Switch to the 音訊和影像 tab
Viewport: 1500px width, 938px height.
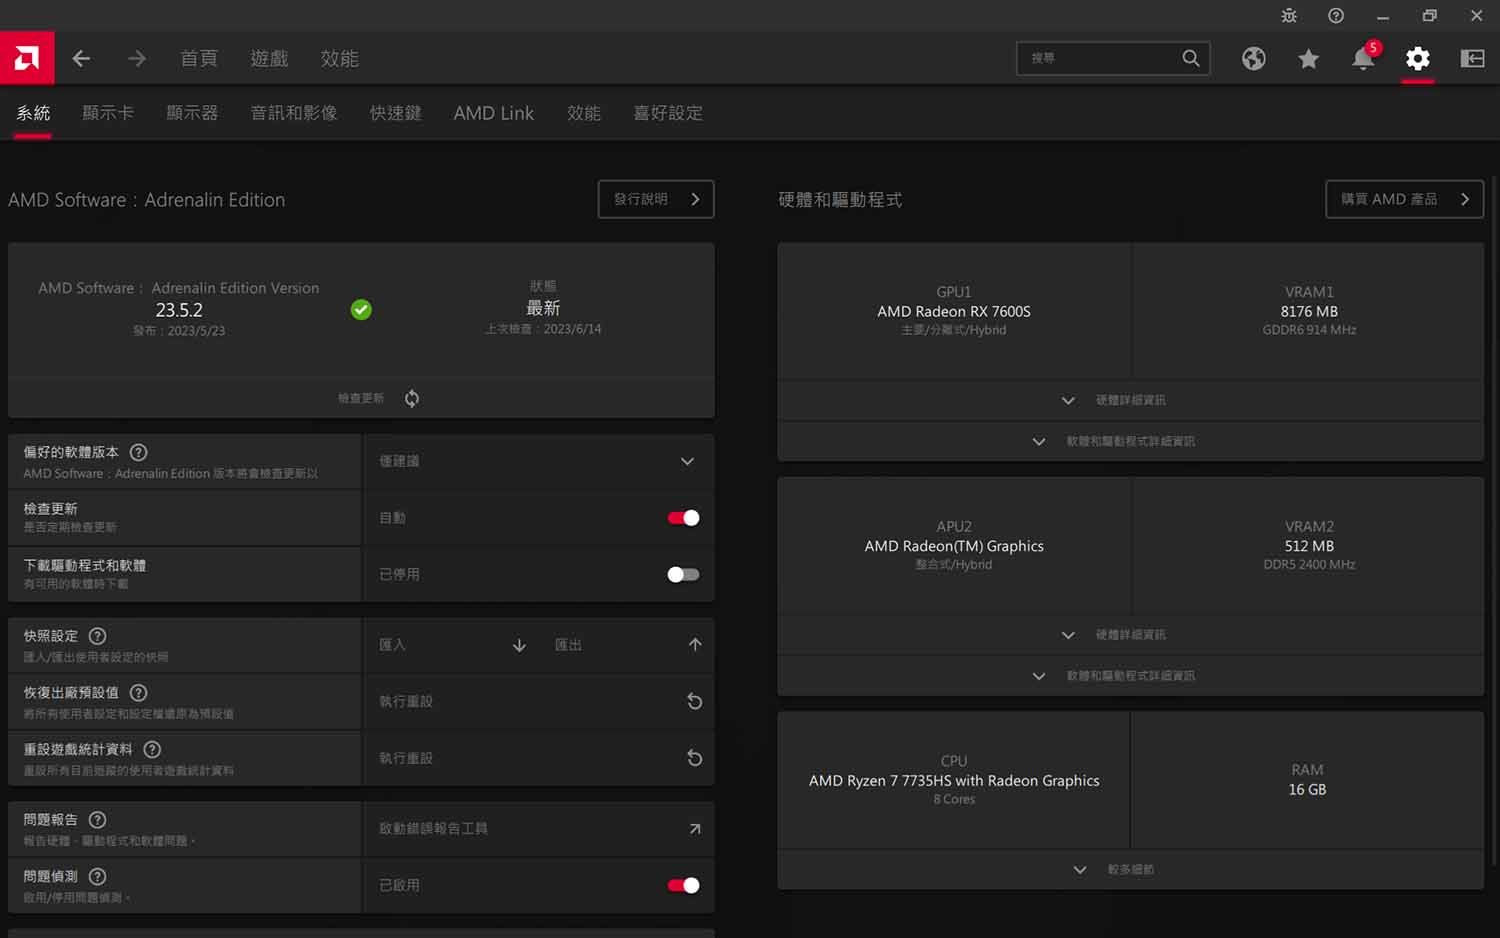point(294,113)
